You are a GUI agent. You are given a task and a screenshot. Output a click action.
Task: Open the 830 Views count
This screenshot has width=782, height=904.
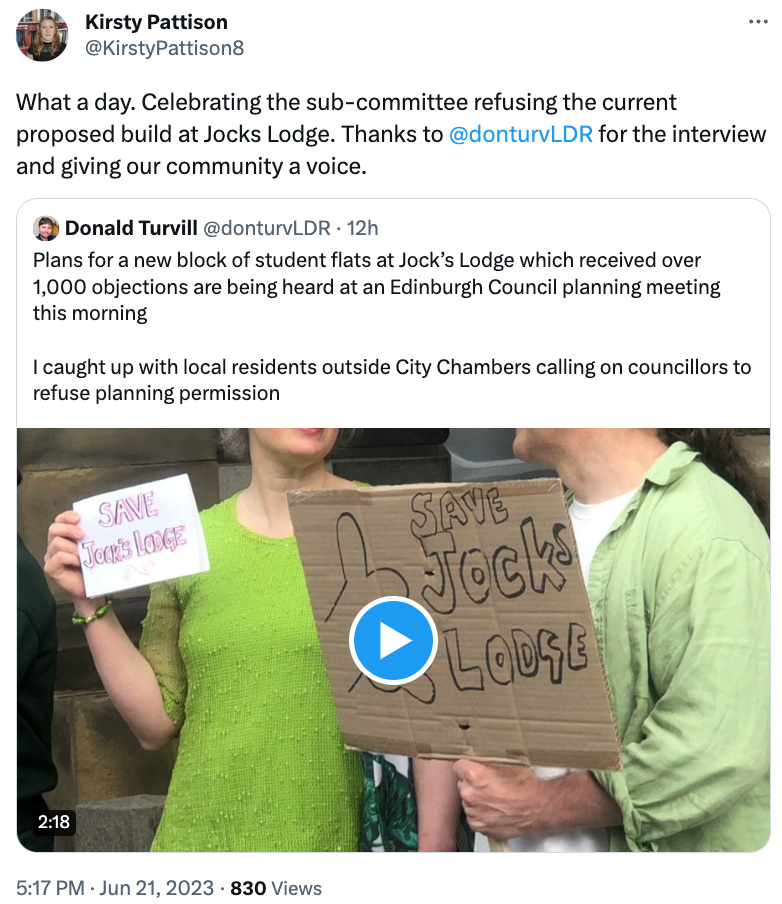click(x=276, y=888)
